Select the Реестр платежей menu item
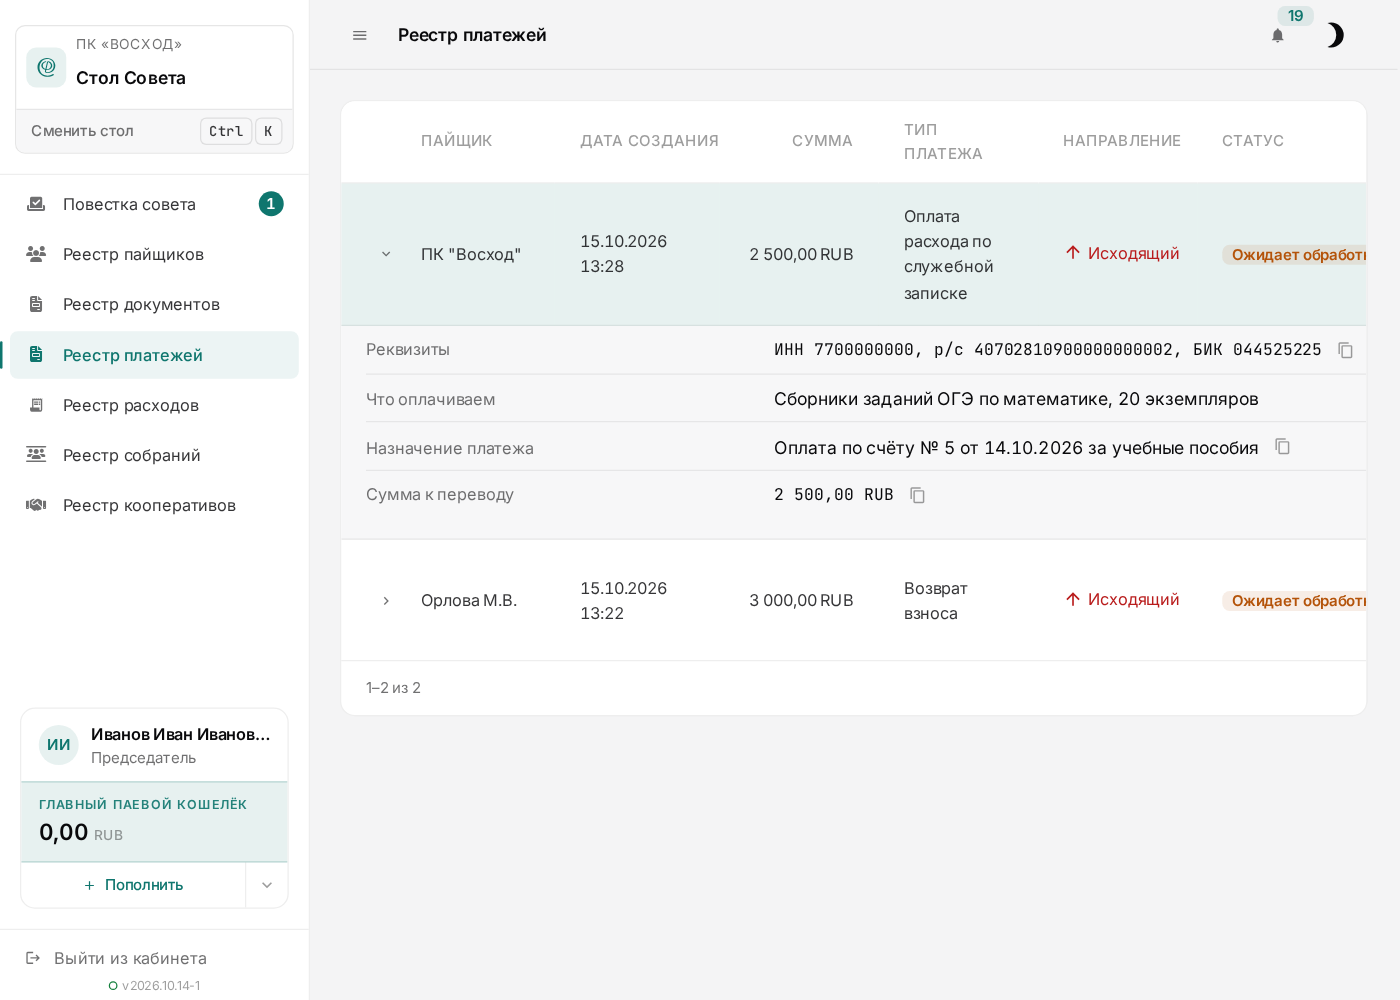The image size is (1400, 1000). coord(154,355)
